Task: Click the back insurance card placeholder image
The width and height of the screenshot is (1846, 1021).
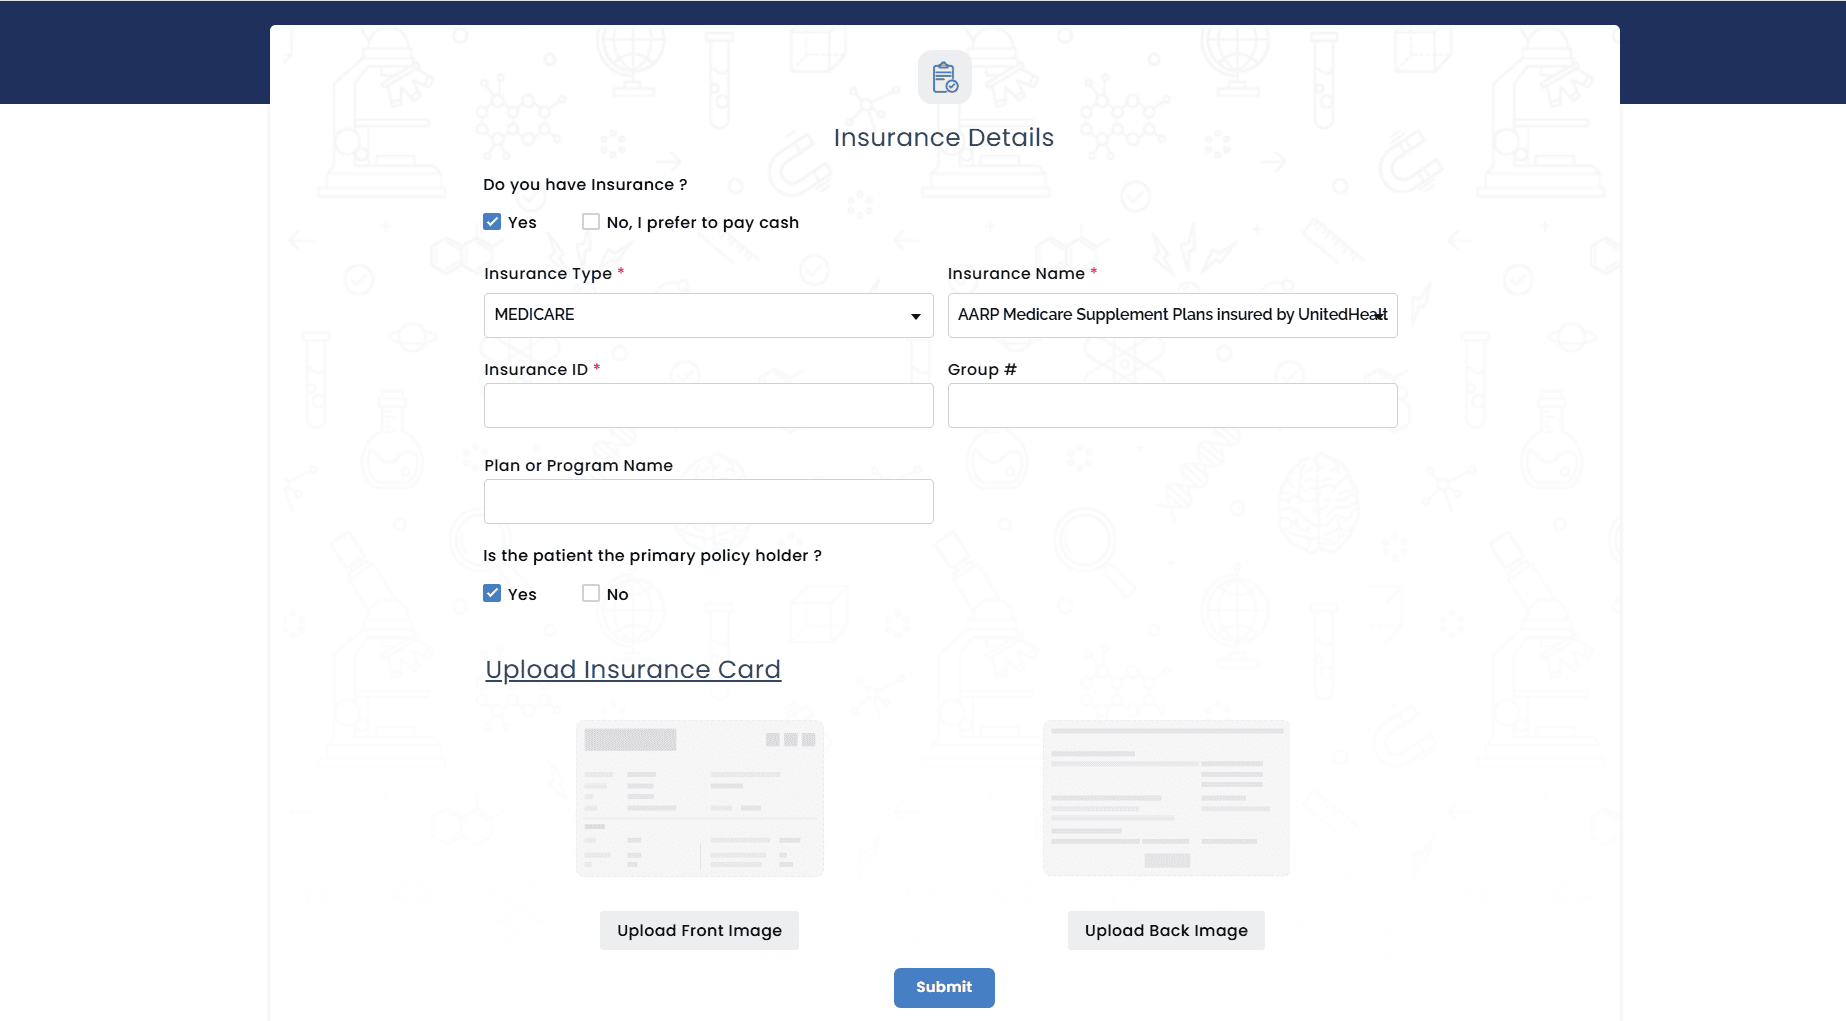Action: click(1165, 797)
